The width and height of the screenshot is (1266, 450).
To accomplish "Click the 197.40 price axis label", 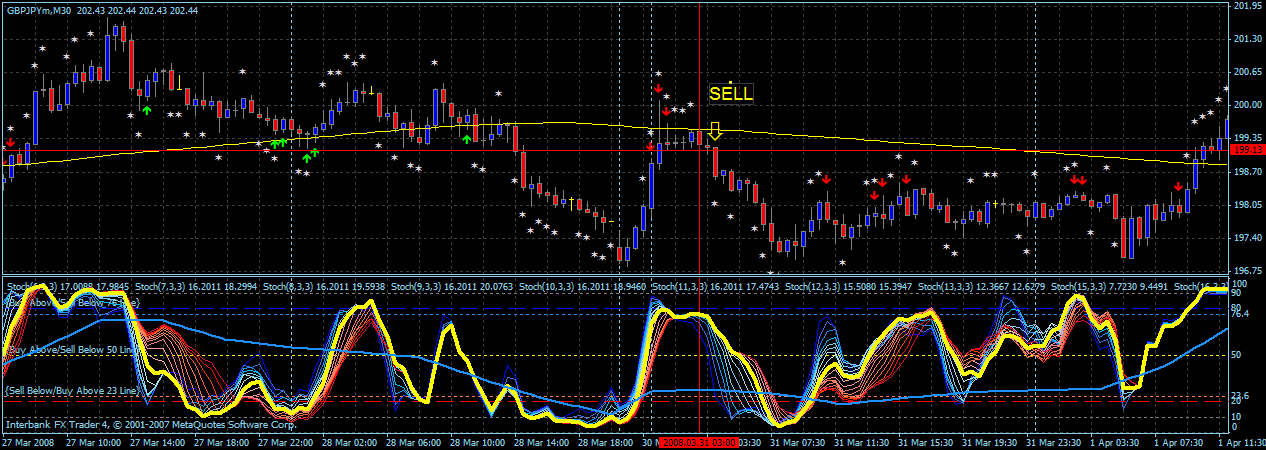I will click(1246, 238).
